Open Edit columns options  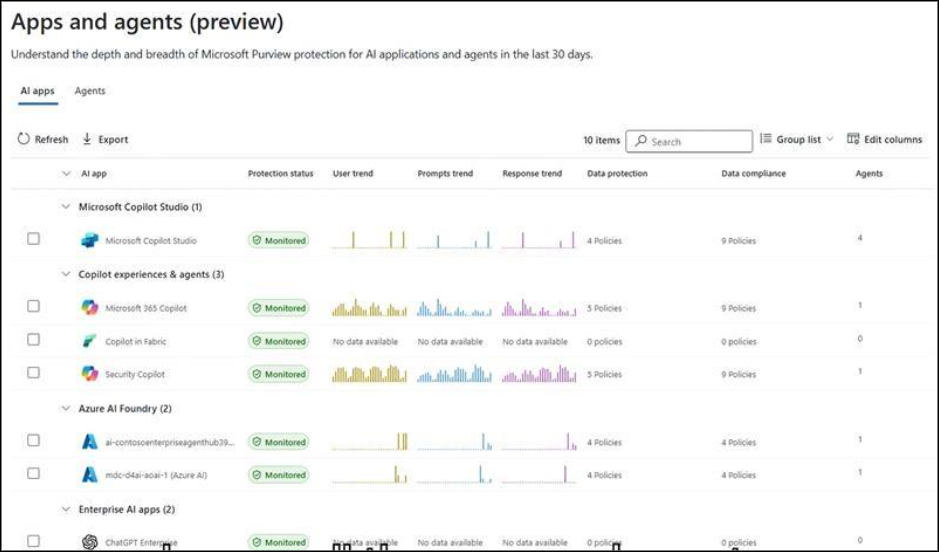point(885,140)
